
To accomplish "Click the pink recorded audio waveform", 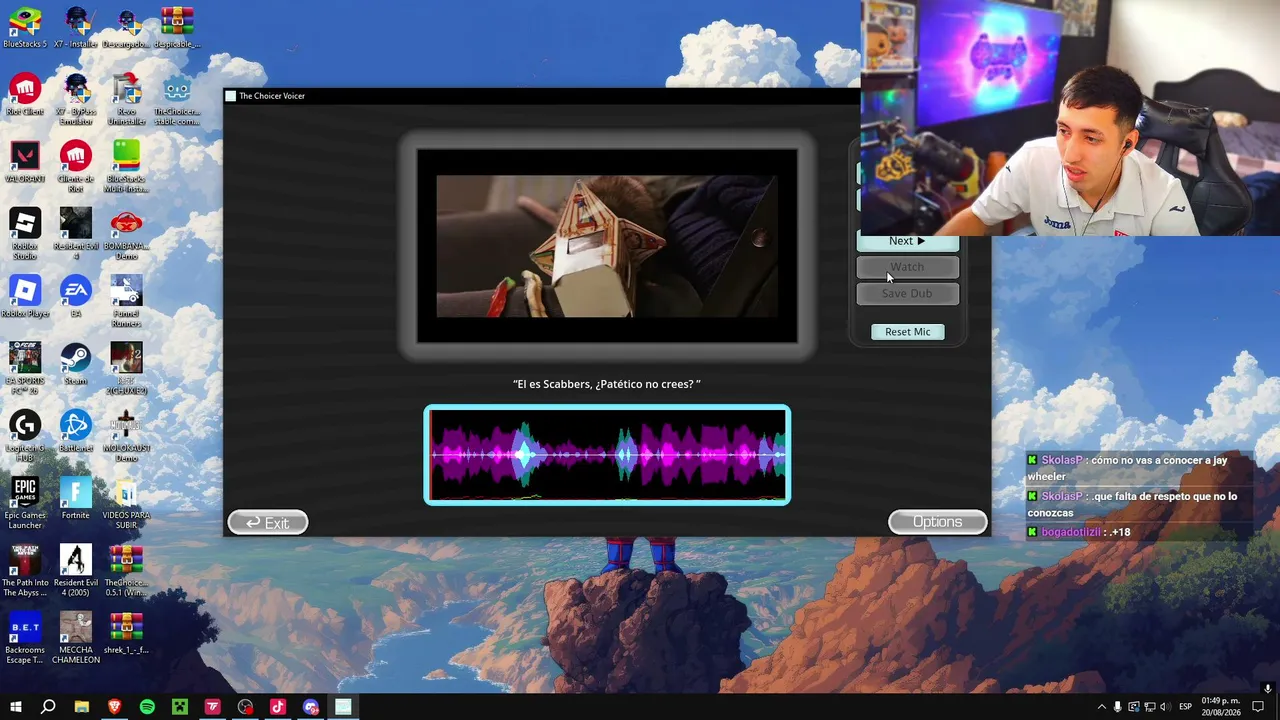I will [607, 455].
